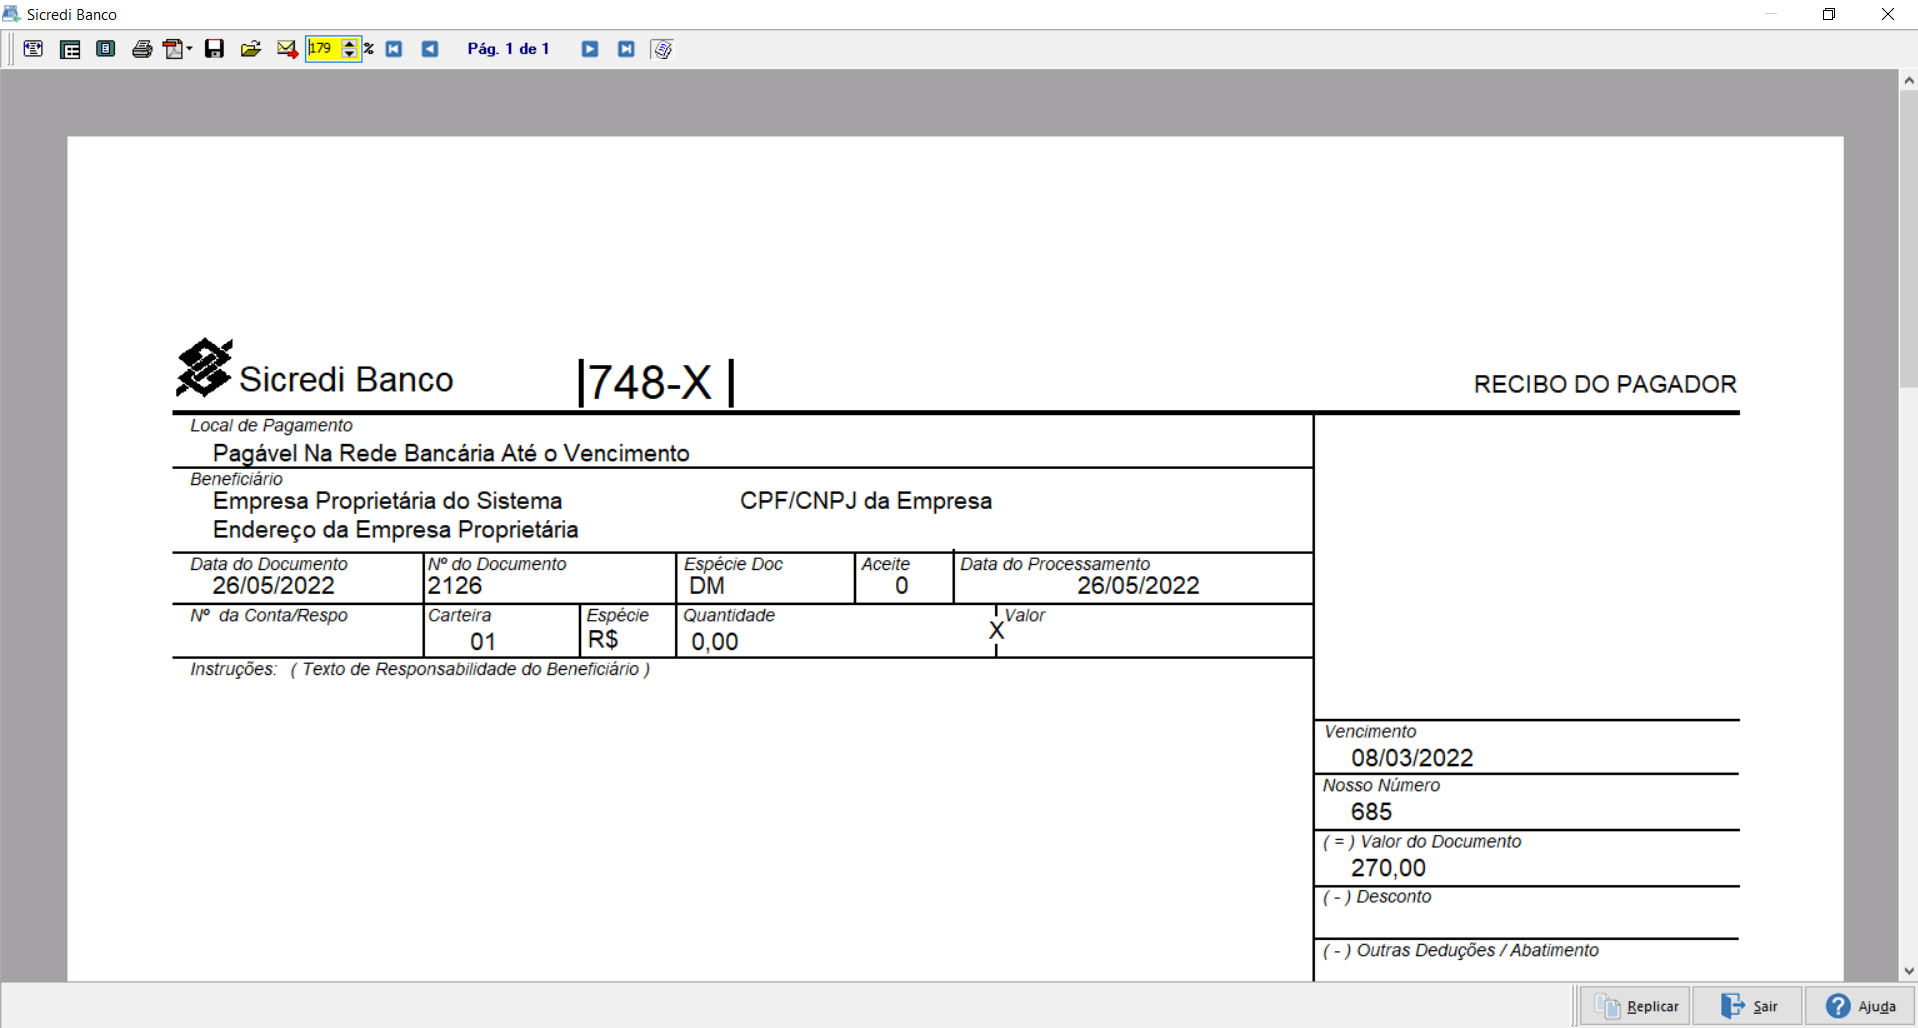This screenshot has width=1918, height=1028.
Task: Click the Data do Documento date value
Action: pos(273,586)
